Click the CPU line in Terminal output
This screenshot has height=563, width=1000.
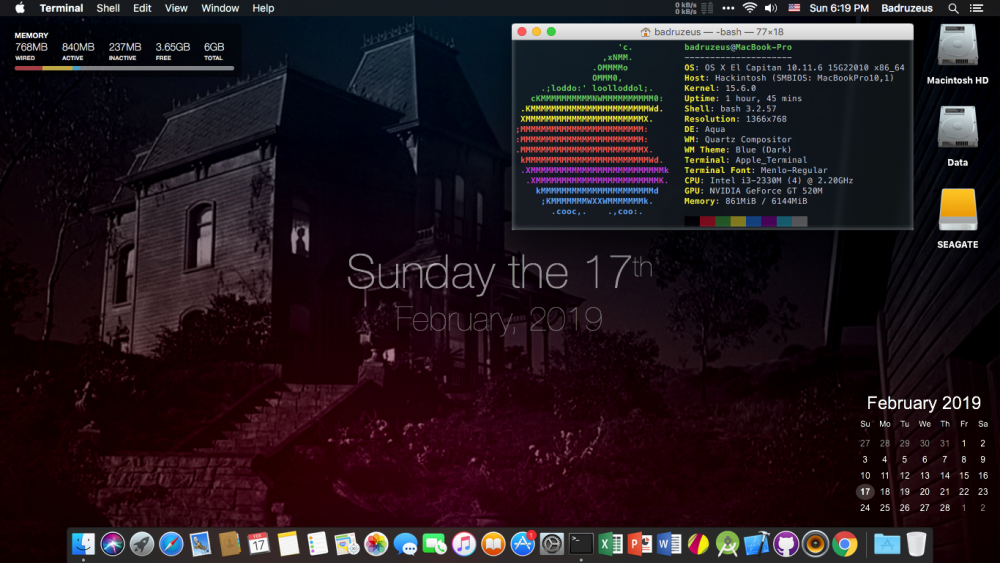click(x=768, y=180)
